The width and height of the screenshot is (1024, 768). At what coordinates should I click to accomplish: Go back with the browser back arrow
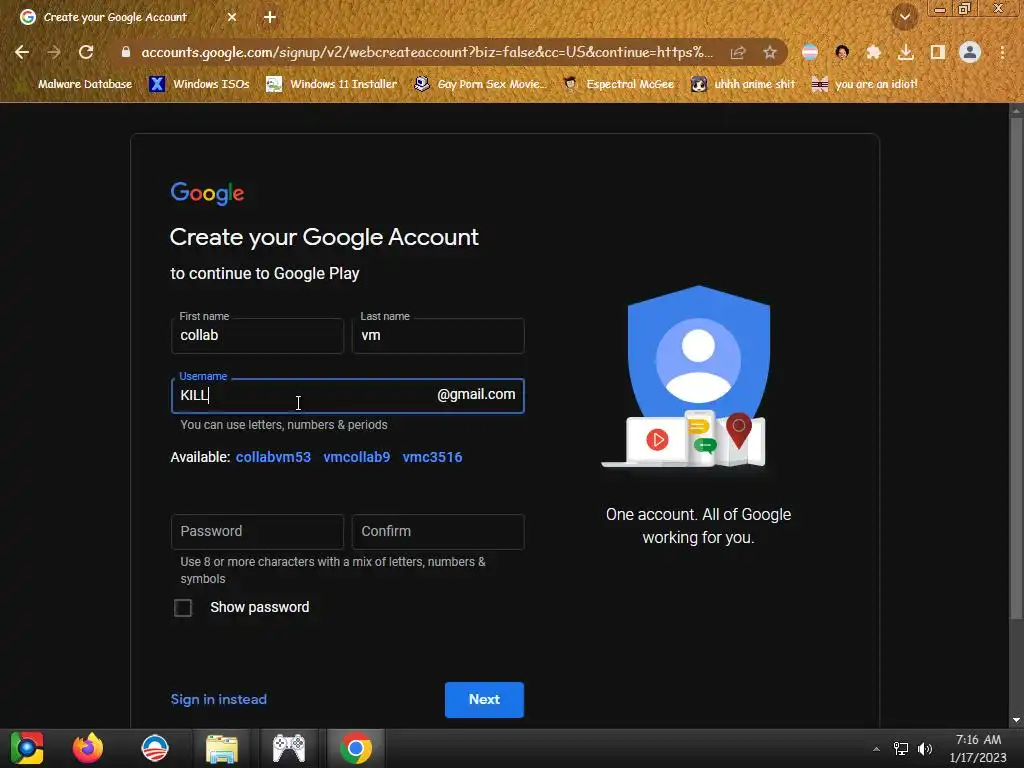click(x=22, y=52)
